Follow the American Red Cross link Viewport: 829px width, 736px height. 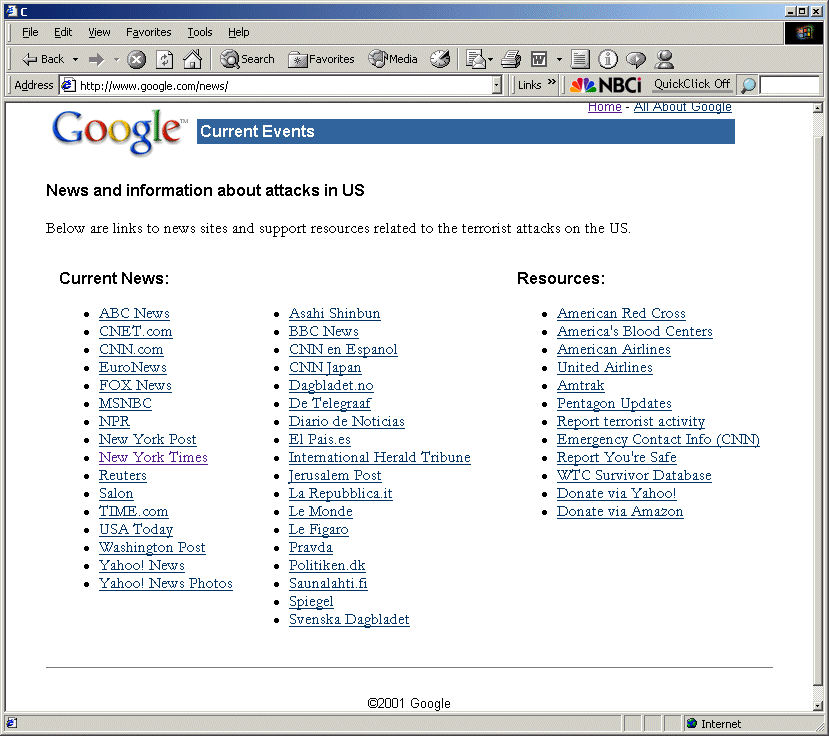click(x=621, y=314)
